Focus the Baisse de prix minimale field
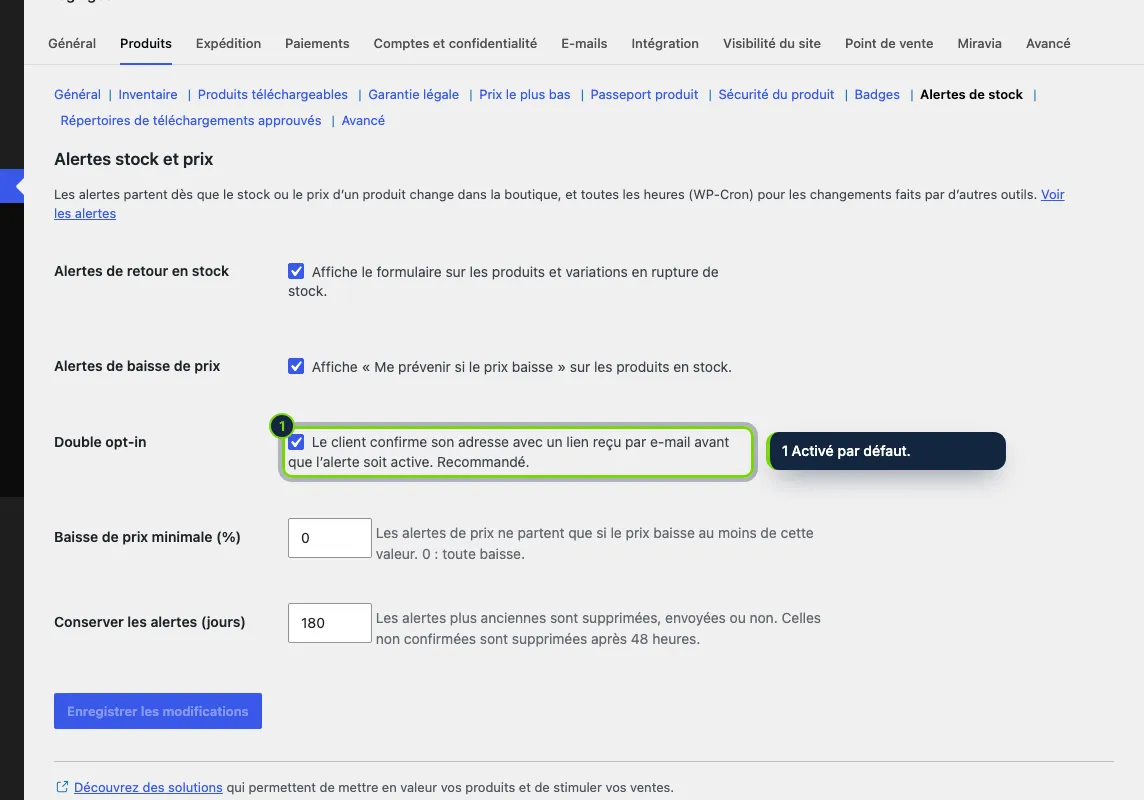The image size is (1144, 800). (x=330, y=538)
